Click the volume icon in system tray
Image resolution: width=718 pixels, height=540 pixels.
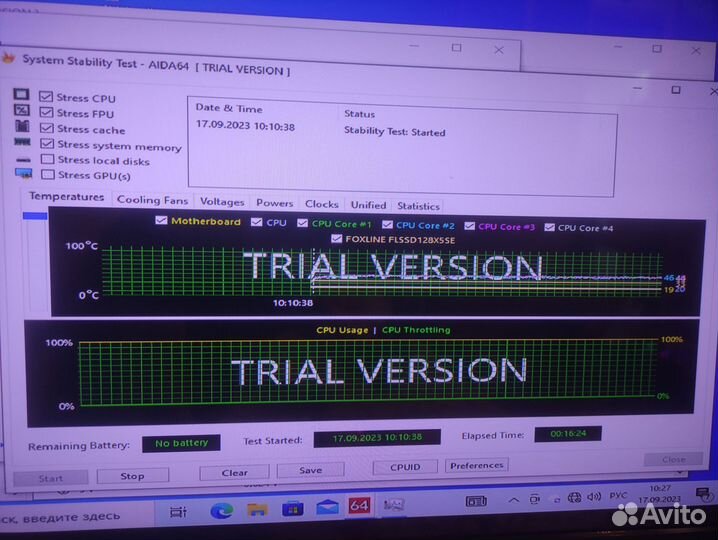point(566,499)
